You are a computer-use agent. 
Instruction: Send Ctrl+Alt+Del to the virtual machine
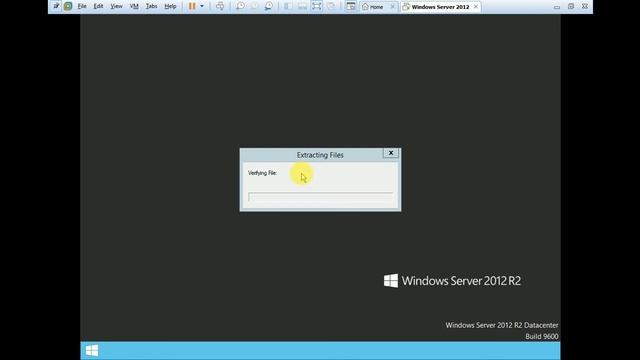pos(220,6)
